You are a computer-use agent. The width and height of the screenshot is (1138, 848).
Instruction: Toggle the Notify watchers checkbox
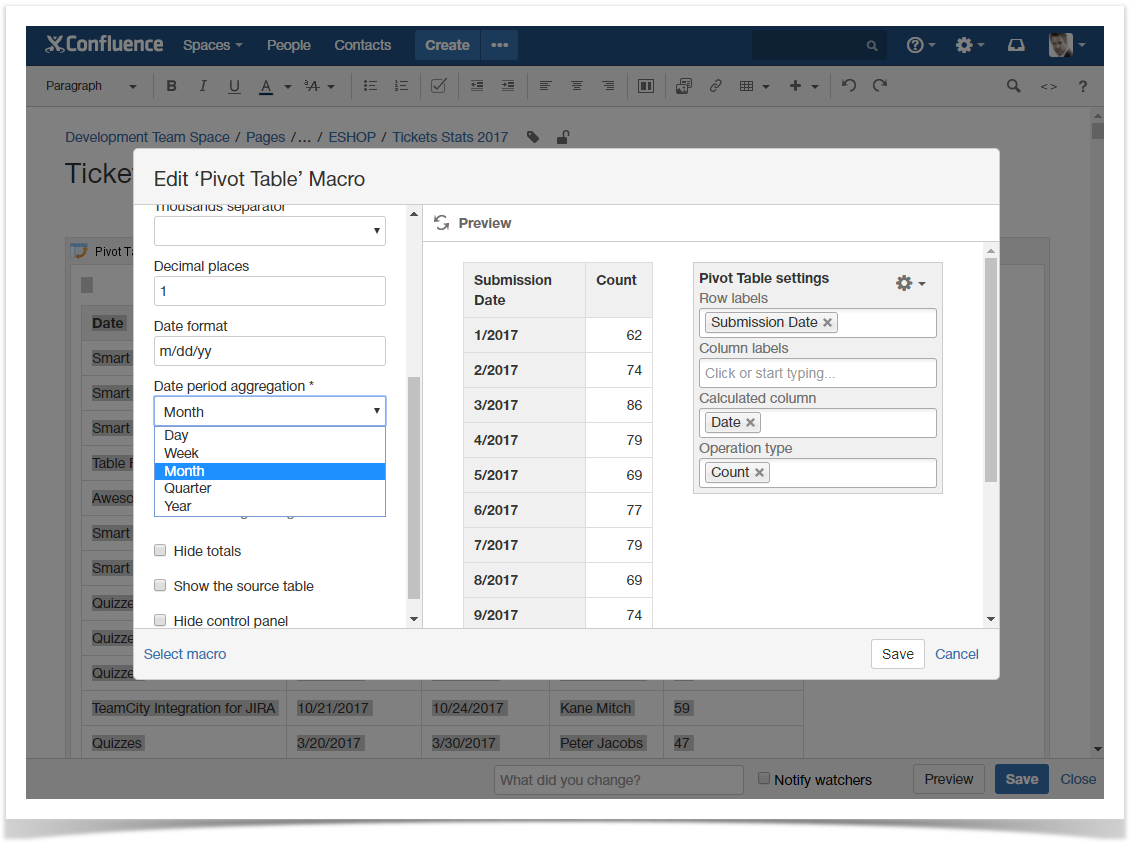(x=763, y=778)
